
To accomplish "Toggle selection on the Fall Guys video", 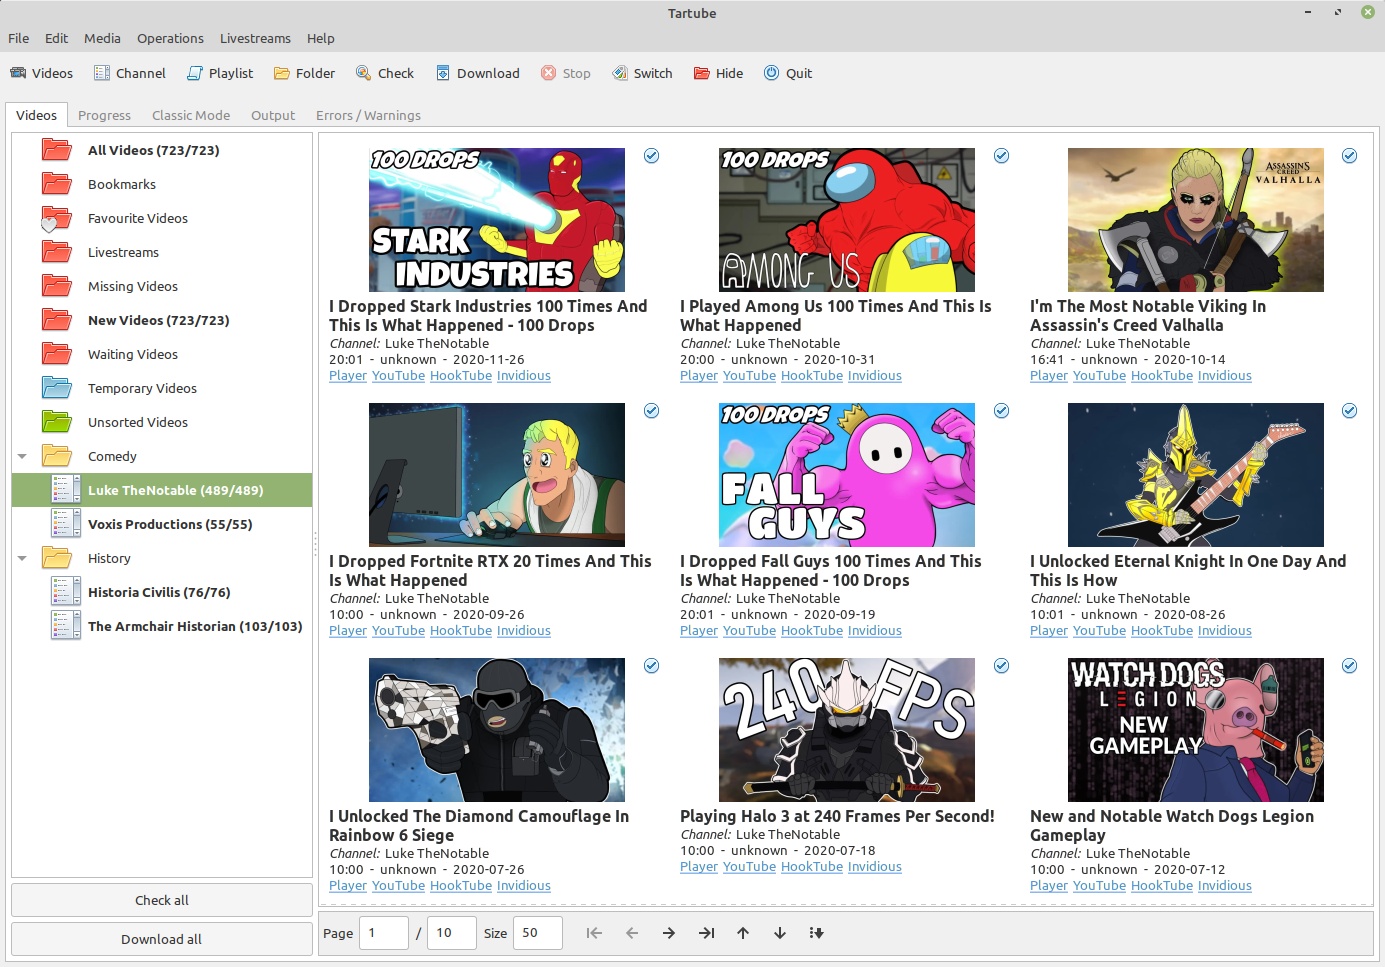I will coord(1001,411).
